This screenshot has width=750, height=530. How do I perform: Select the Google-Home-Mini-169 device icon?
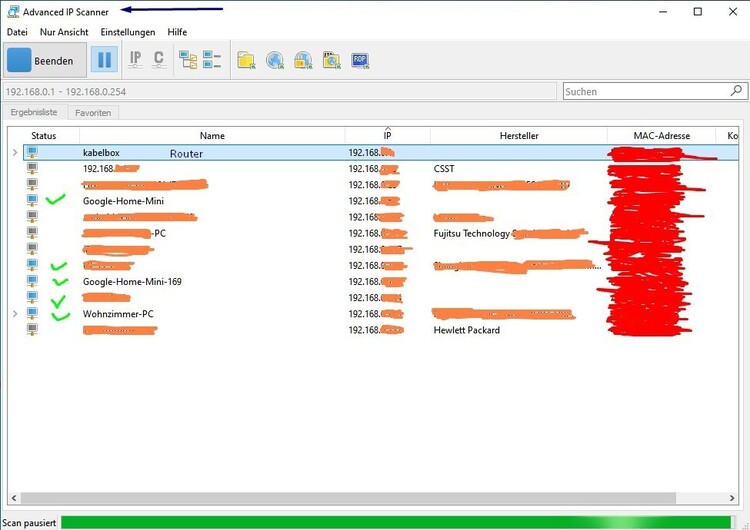tap(32, 281)
